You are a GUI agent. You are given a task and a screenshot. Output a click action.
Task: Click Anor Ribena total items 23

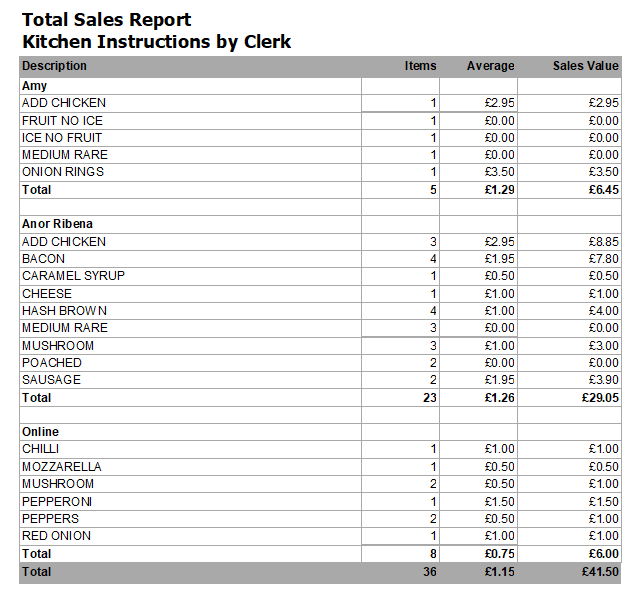[430, 398]
